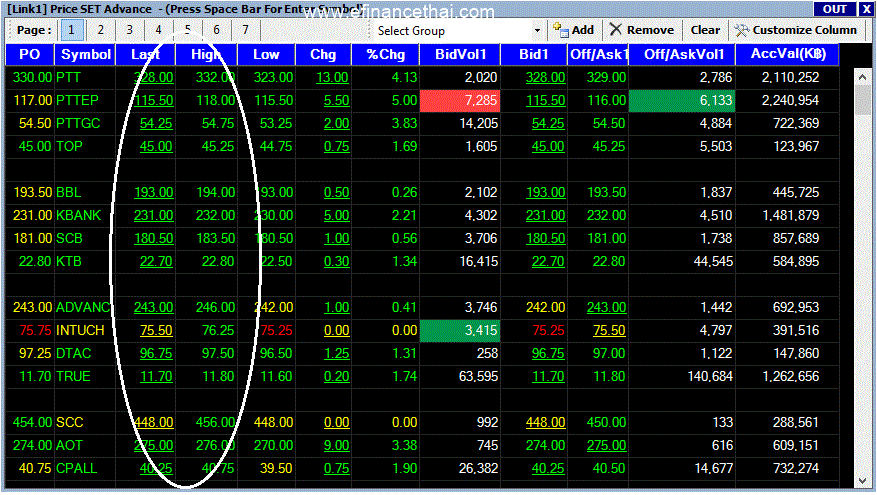Click DTAC %Chg value 1.31
Viewport: 877px width, 495px height.
tap(404, 353)
